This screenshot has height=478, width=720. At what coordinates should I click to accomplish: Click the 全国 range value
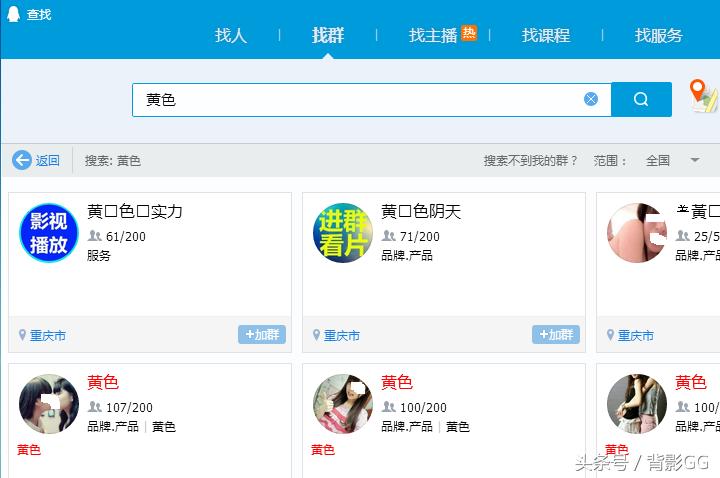point(658,161)
